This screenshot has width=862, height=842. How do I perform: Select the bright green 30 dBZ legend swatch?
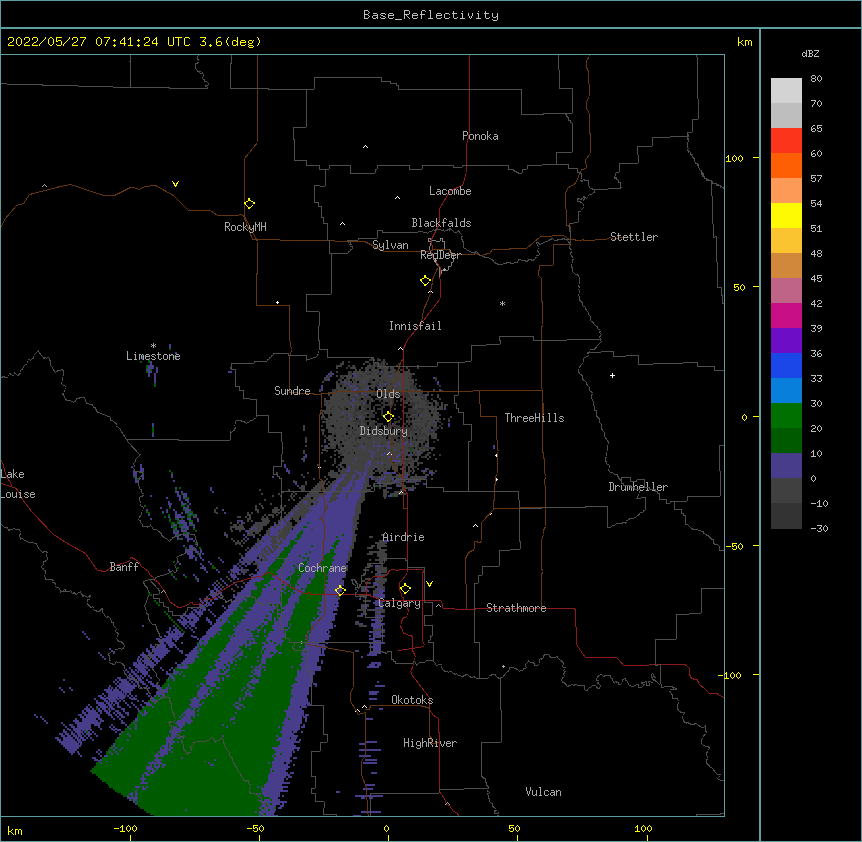click(x=786, y=416)
